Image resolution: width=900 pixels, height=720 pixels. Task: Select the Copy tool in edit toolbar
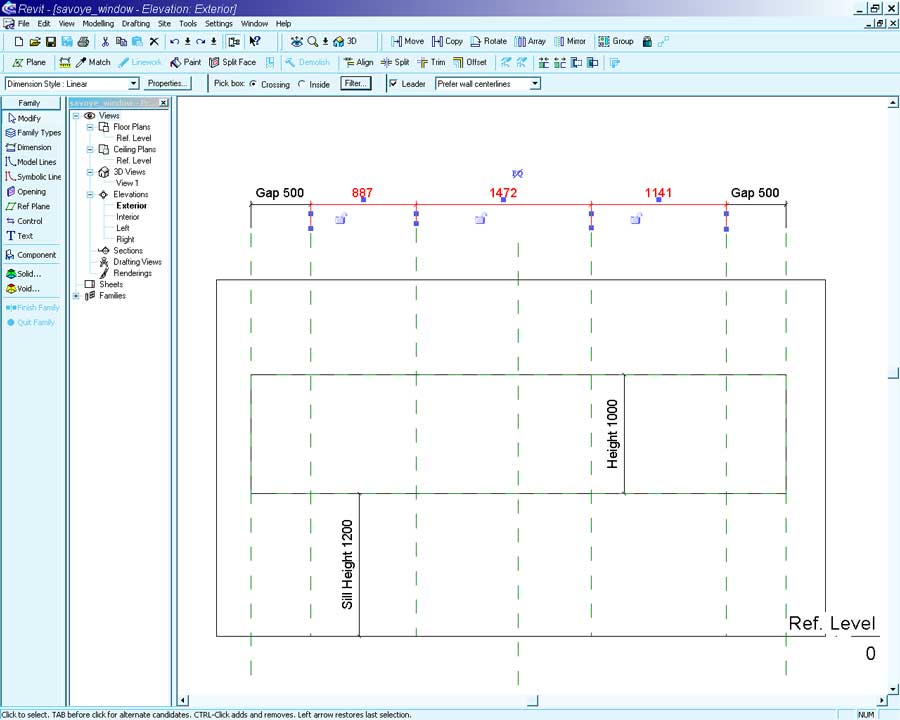click(447, 41)
